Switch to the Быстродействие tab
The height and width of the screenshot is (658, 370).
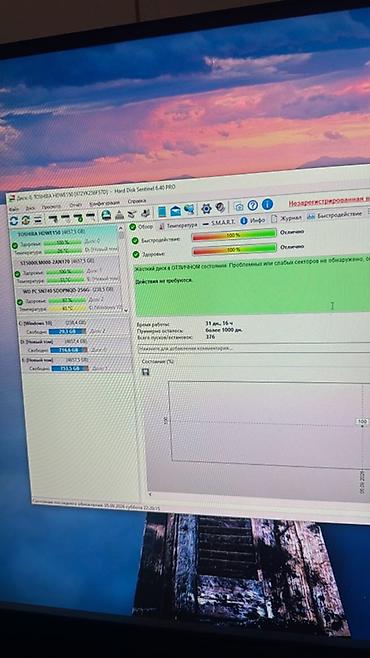tap(334, 214)
